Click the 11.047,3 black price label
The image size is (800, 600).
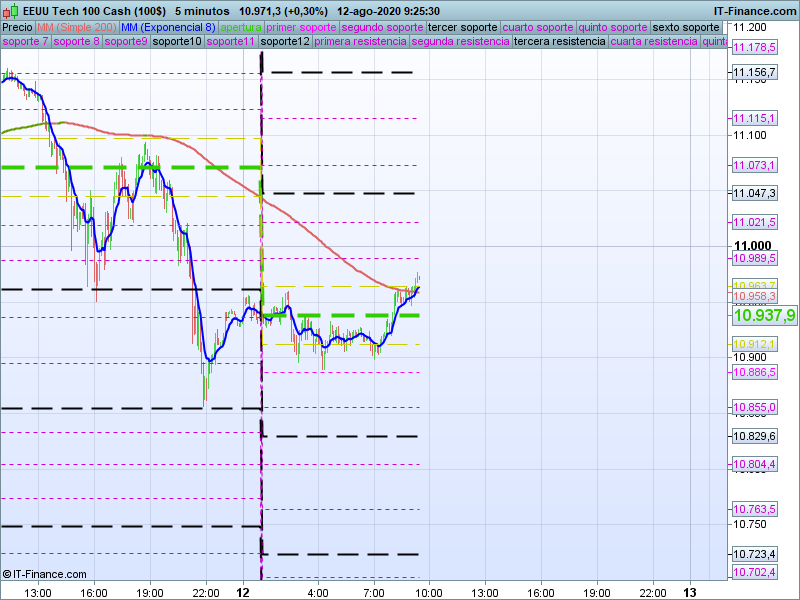coord(754,193)
